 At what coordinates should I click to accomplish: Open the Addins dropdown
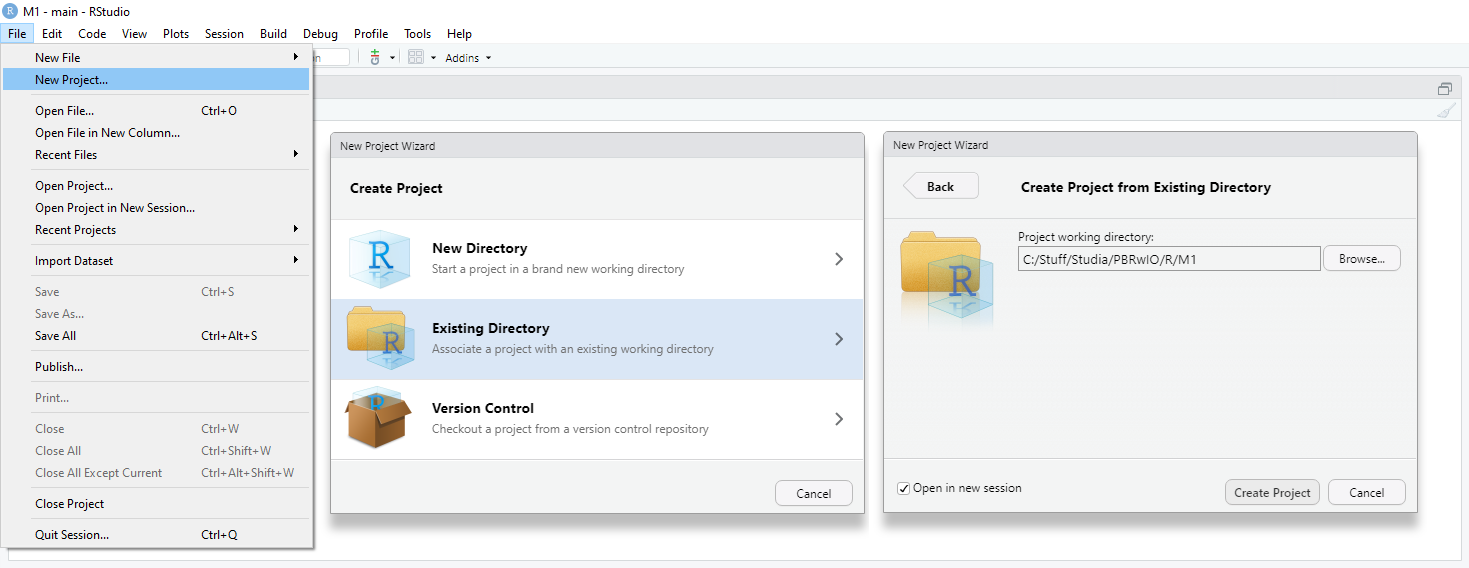(x=468, y=58)
